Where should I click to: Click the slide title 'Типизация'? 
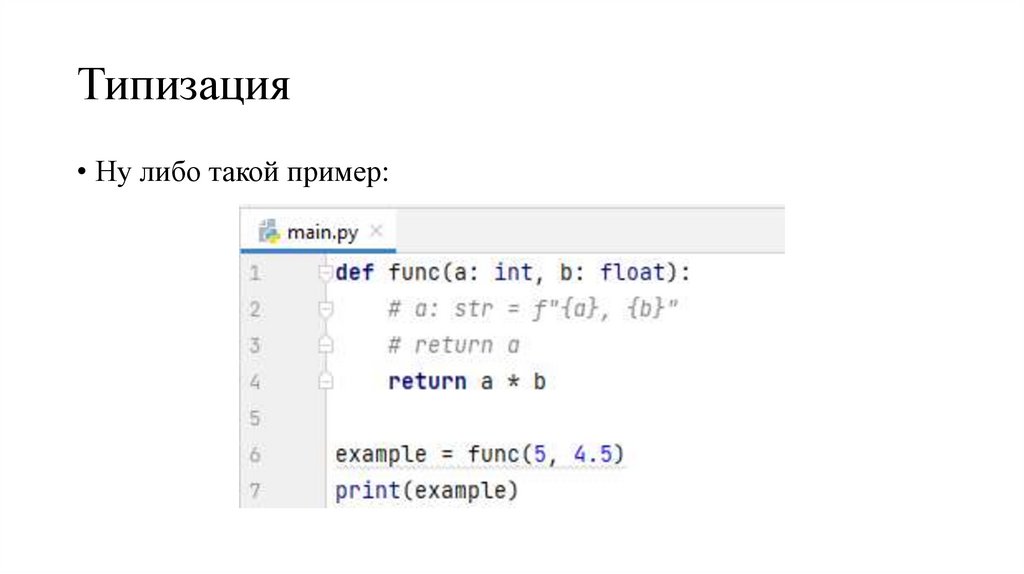pyautogui.click(x=184, y=87)
